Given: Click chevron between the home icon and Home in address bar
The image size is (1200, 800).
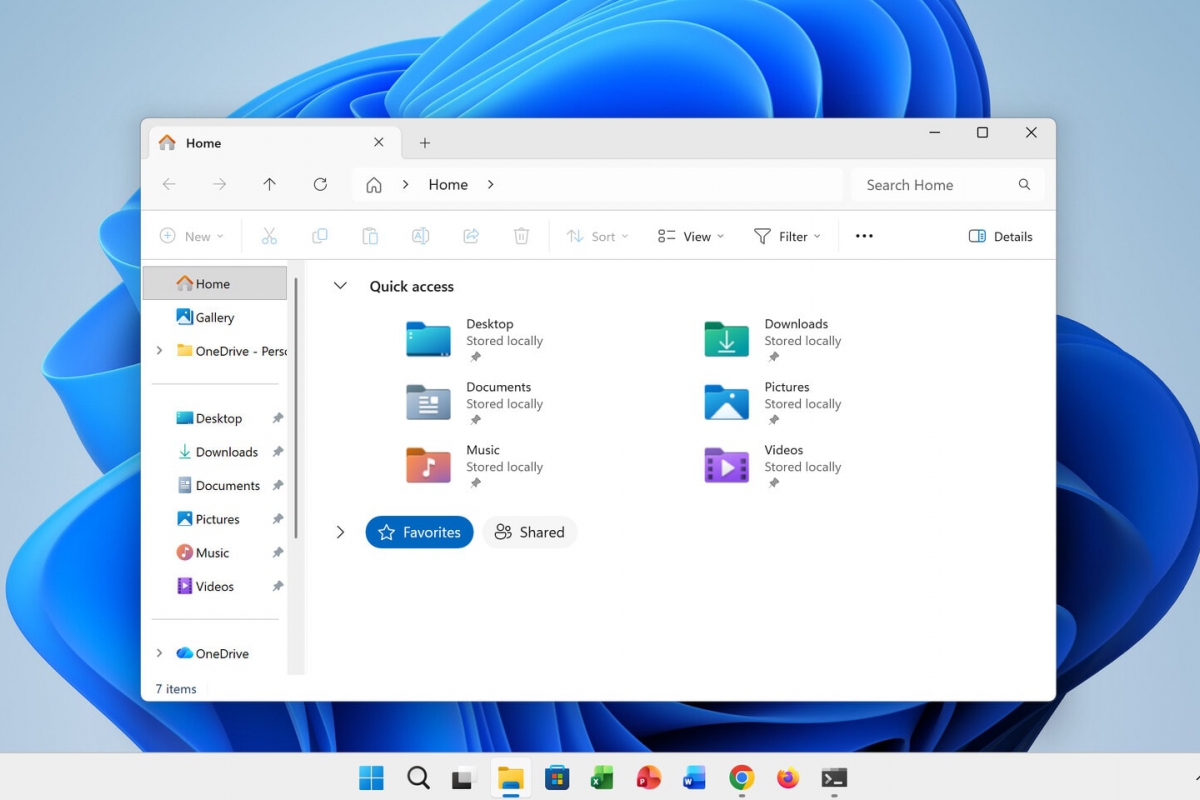Looking at the screenshot, I should click(x=406, y=185).
